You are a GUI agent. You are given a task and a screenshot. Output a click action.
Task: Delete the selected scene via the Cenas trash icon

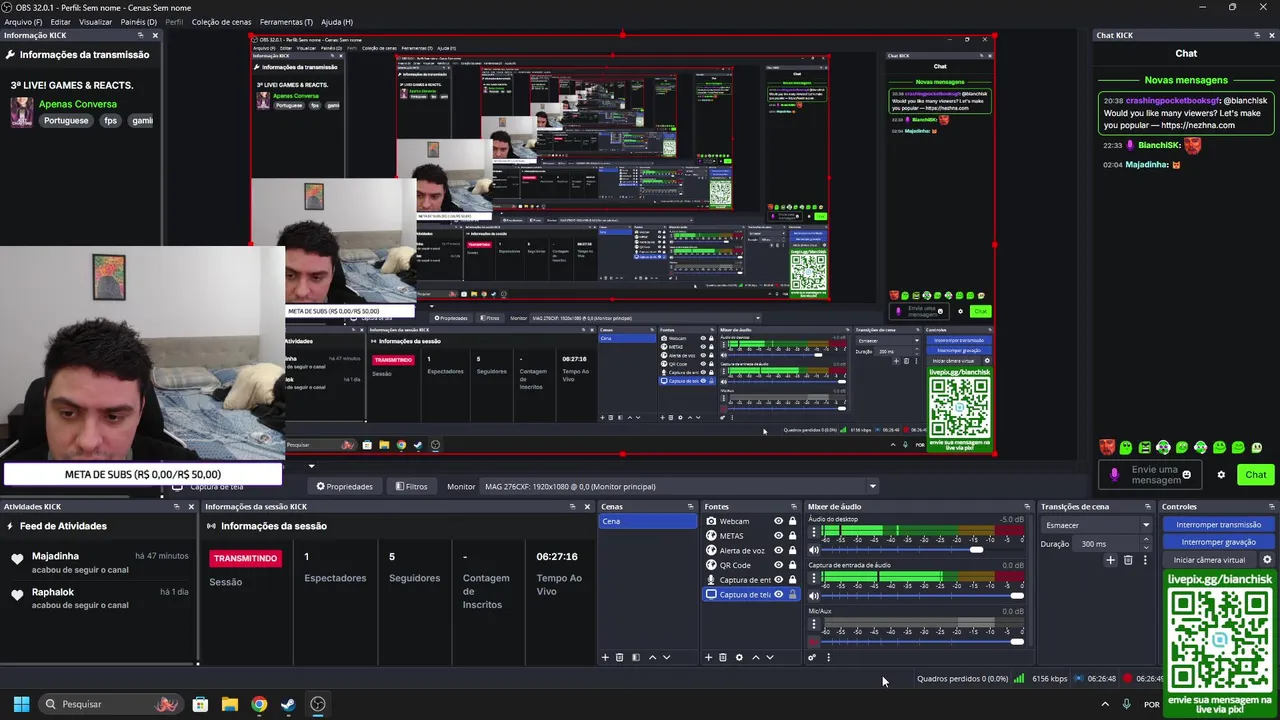point(619,657)
